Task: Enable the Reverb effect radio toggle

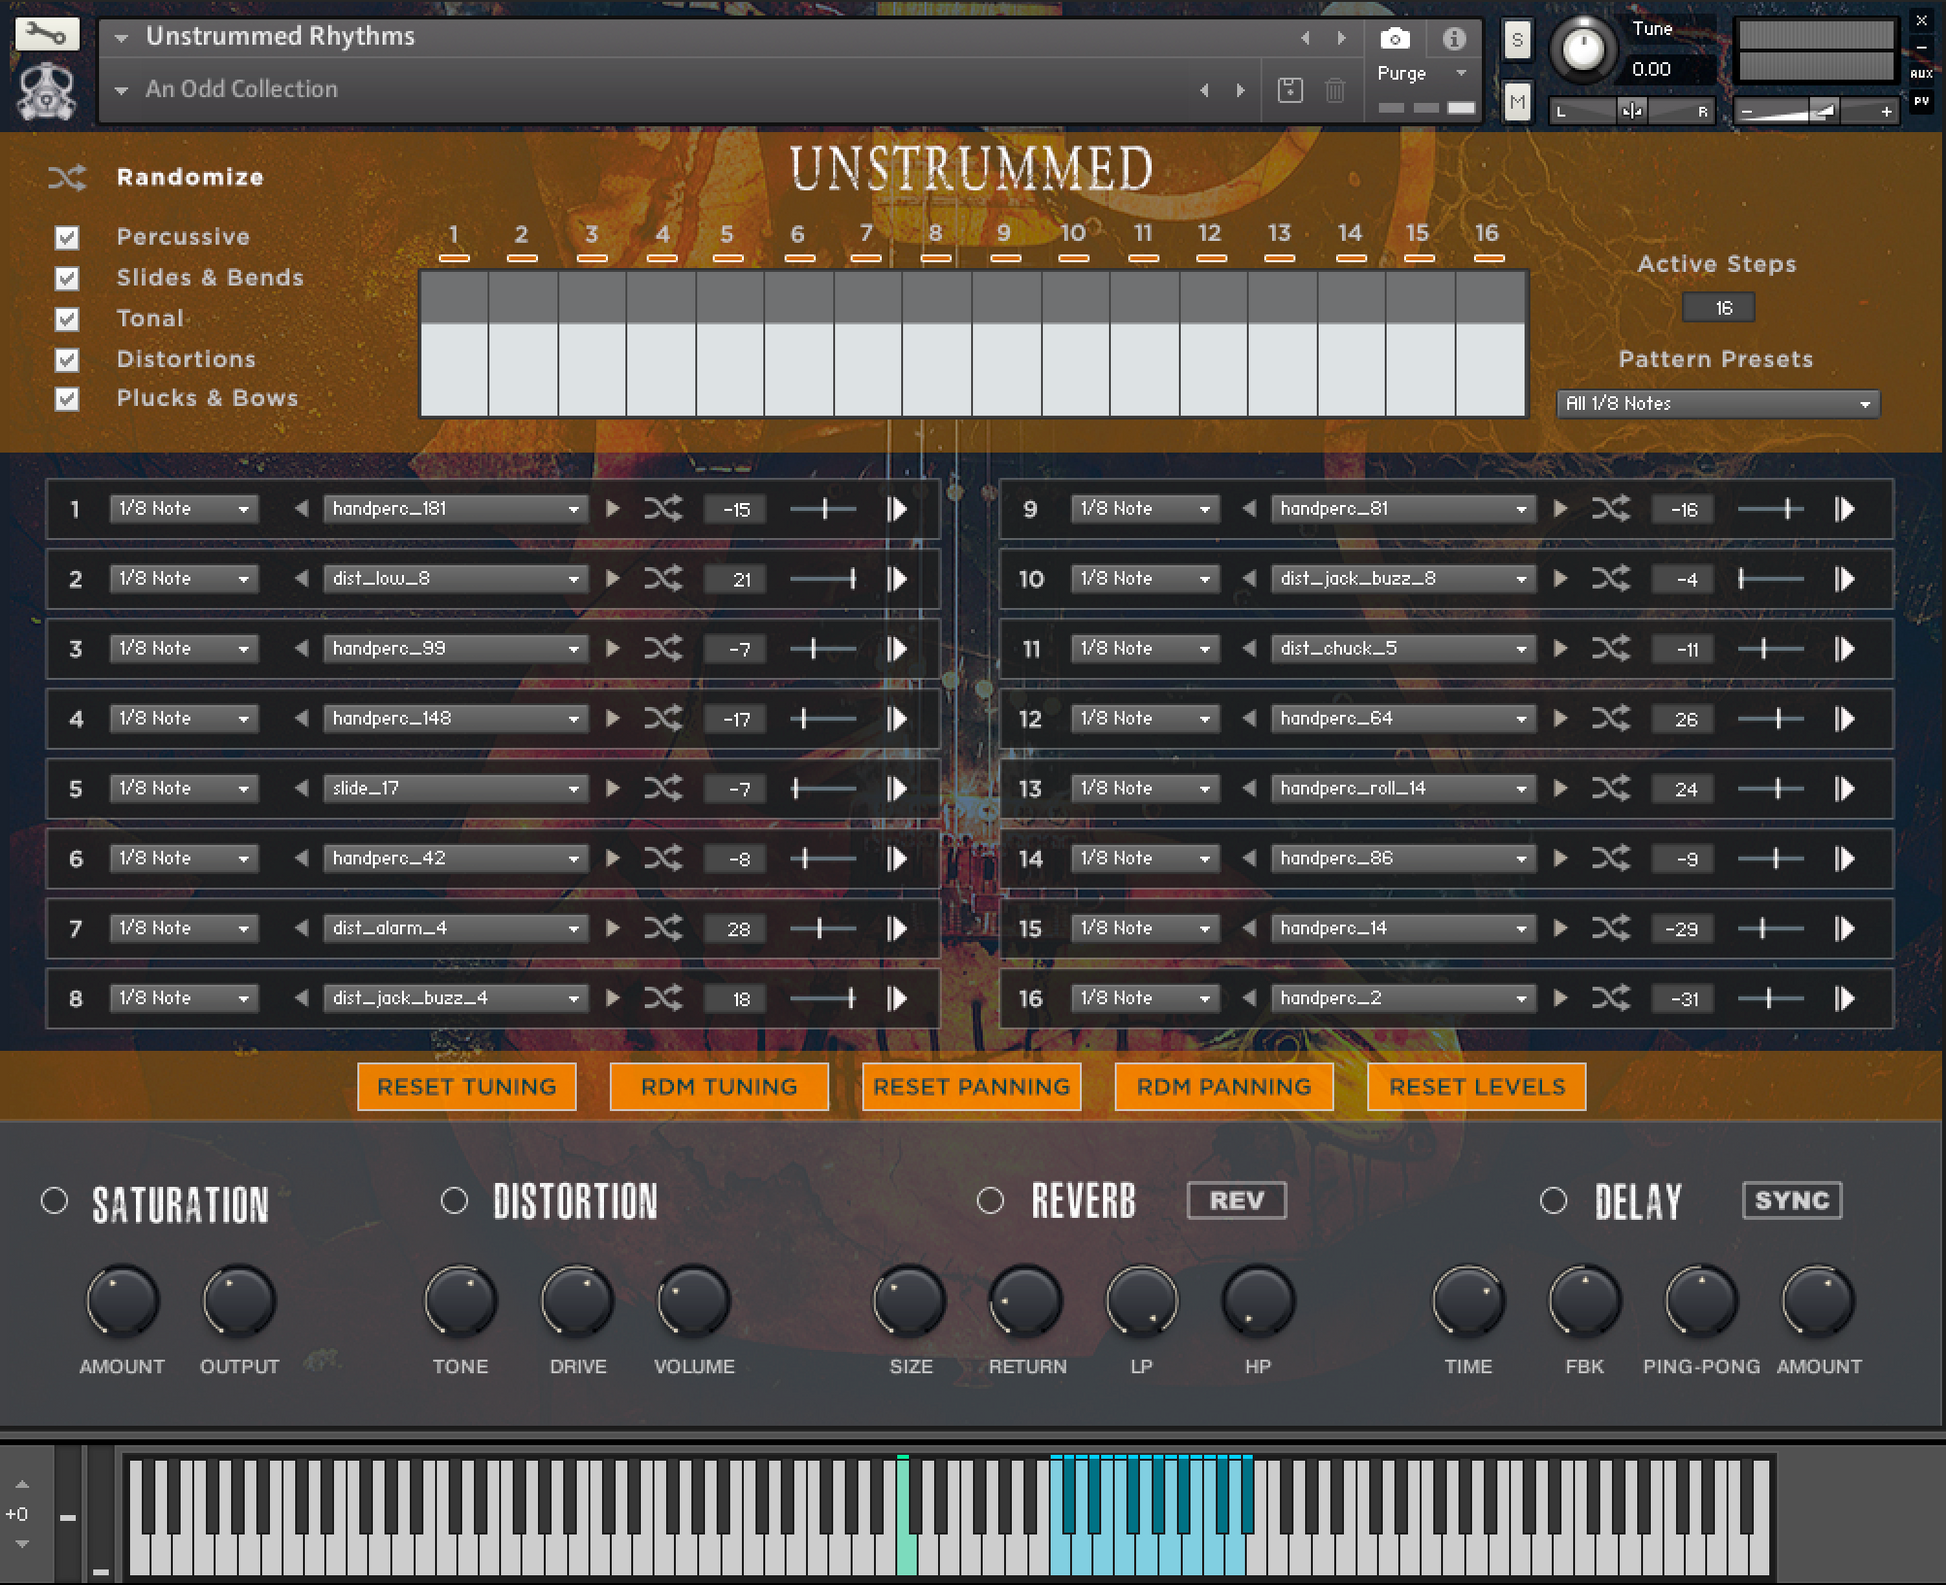Action: pos(990,1201)
